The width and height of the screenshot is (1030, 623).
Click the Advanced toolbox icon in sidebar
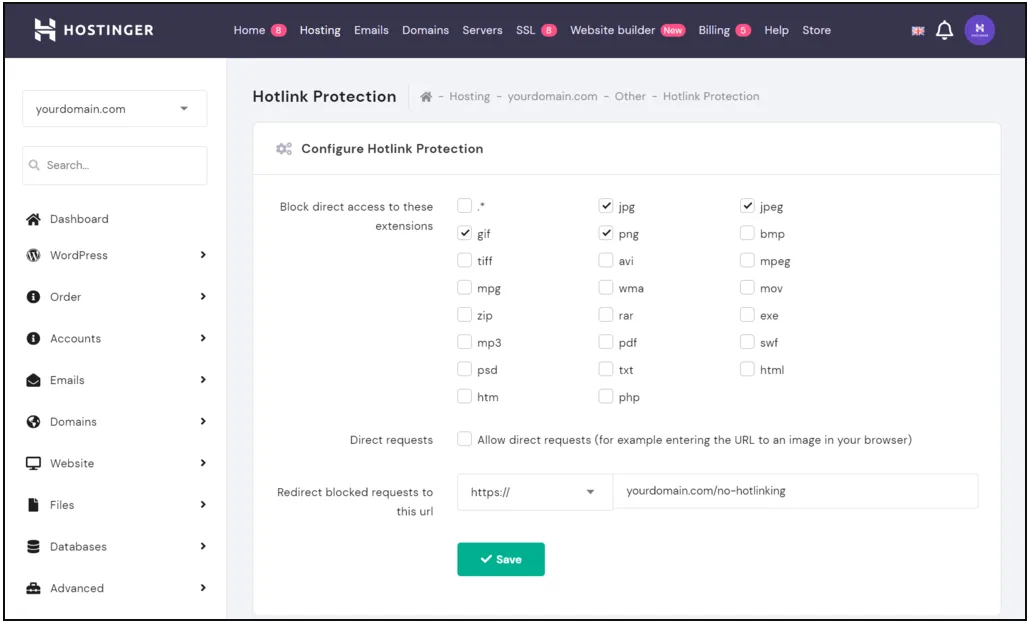tap(33, 588)
